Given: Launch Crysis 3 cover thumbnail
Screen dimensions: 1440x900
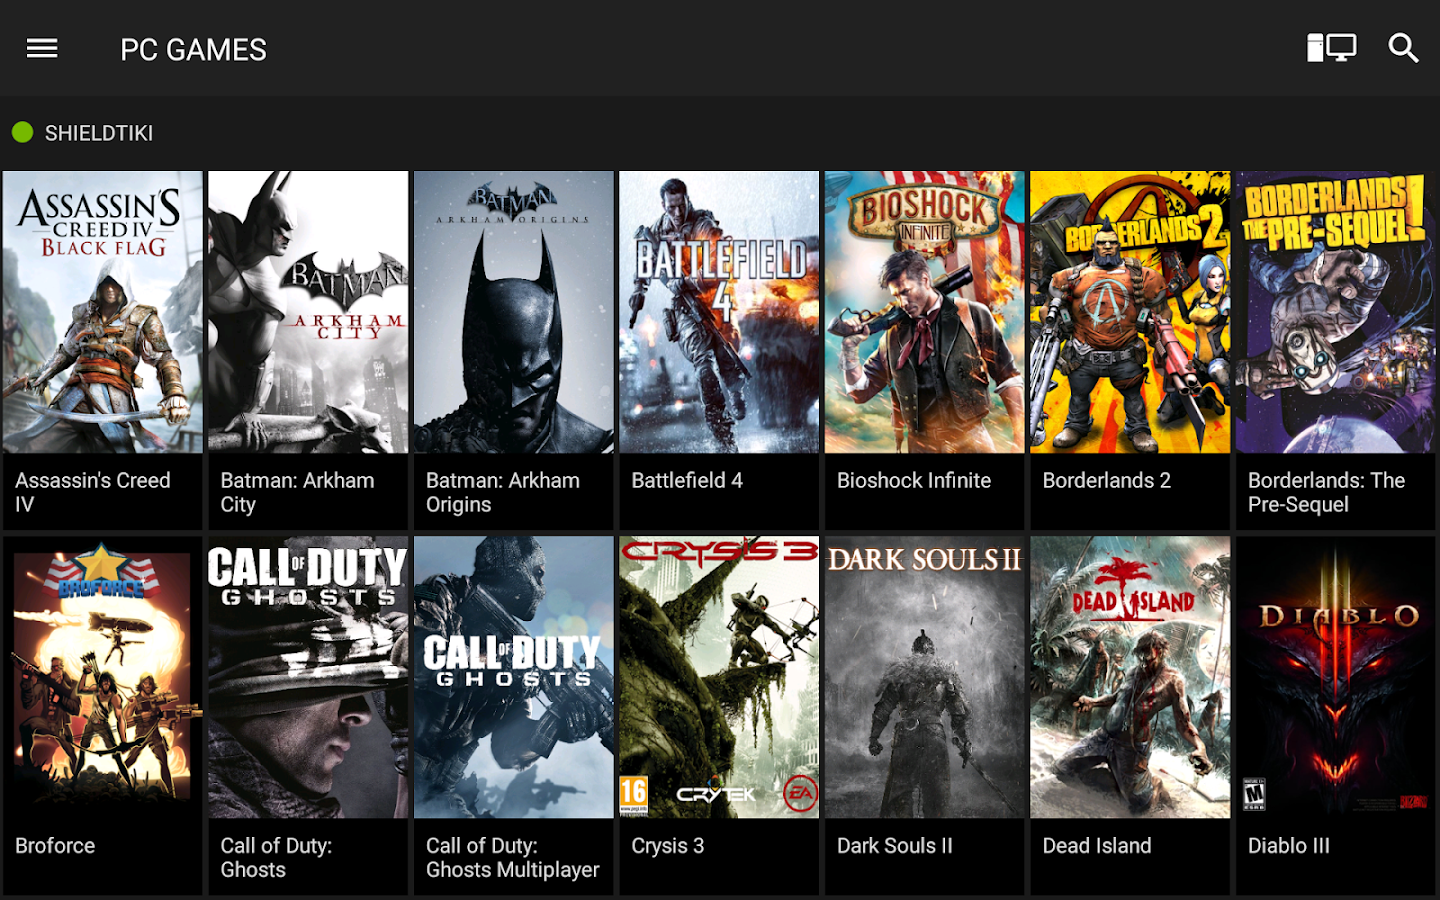Looking at the screenshot, I should (719, 677).
